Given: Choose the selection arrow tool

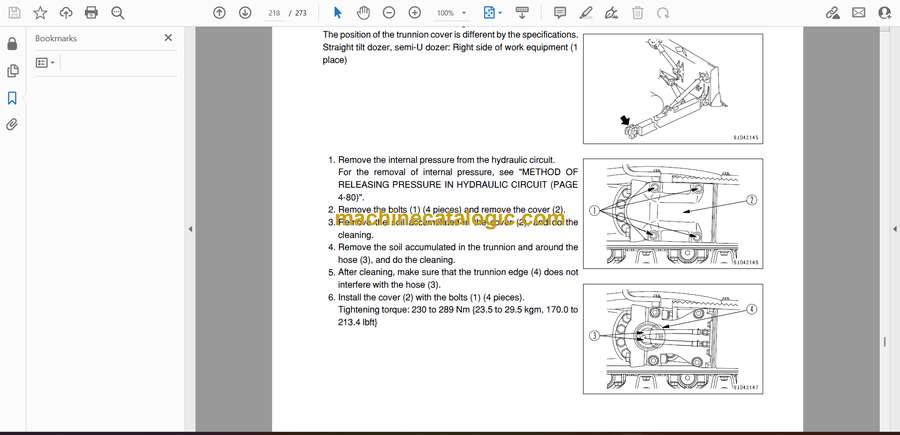Looking at the screenshot, I should [x=338, y=13].
